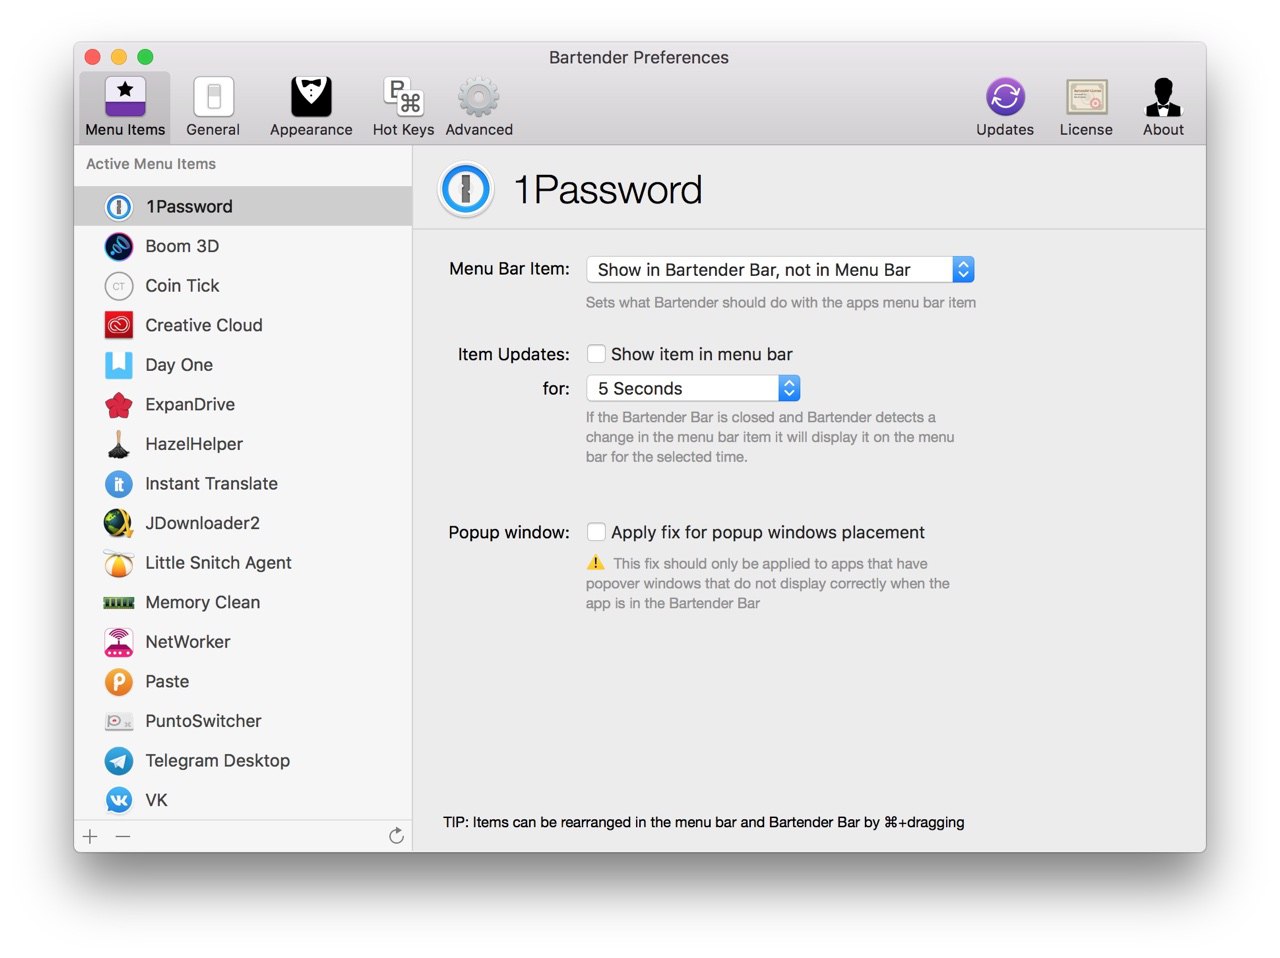Select the JDownloader2 label
The width and height of the screenshot is (1280, 958).
202,523
